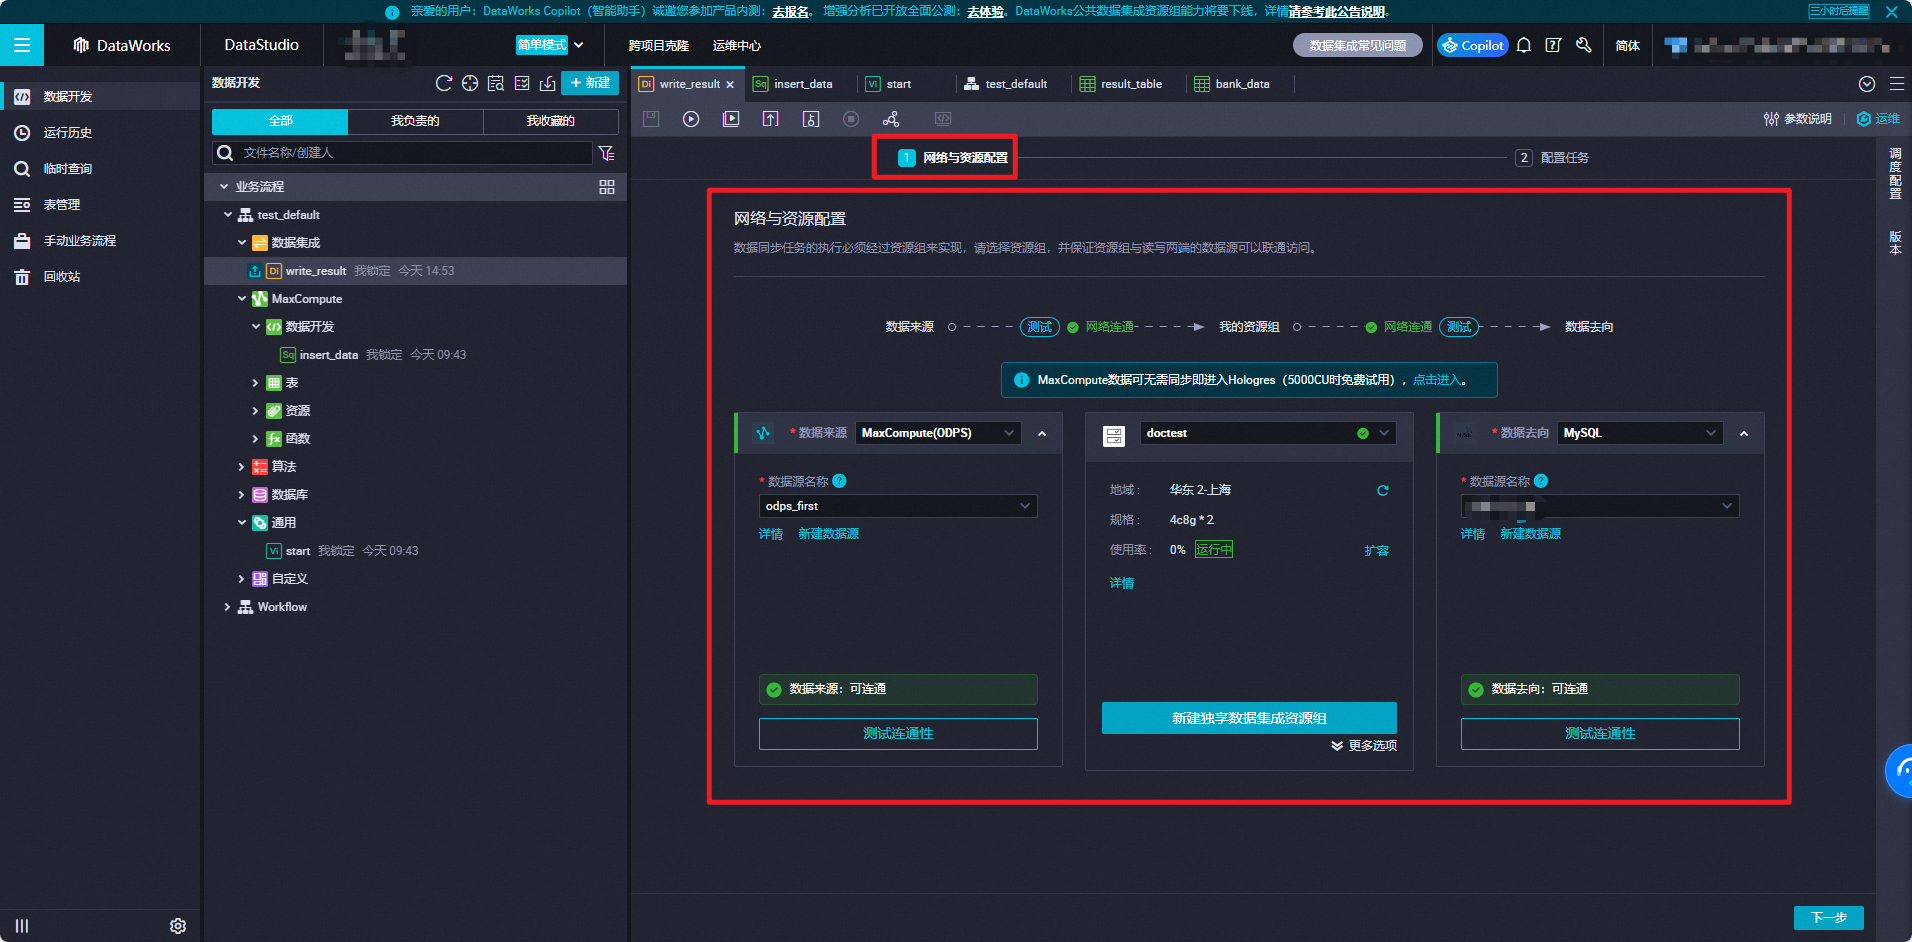This screenshot has height=942, width=1912.
Task: Switch the 业务流程 tree to grid view
Action: 607,187
